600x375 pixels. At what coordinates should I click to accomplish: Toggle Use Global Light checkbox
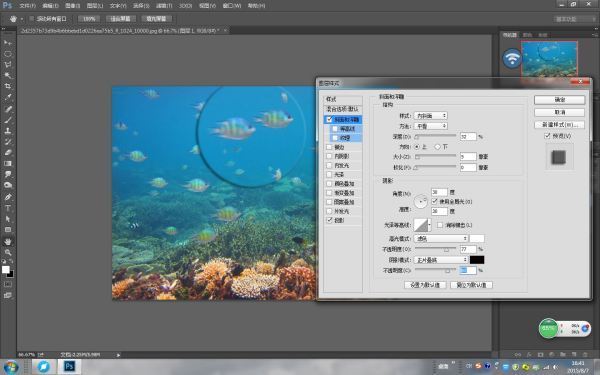434,201
